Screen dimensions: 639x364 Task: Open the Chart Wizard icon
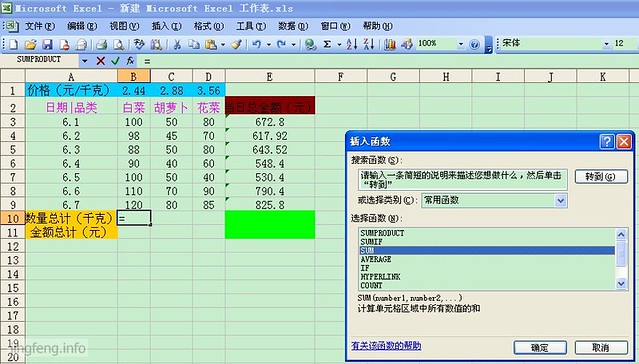[x=390, y=44]
